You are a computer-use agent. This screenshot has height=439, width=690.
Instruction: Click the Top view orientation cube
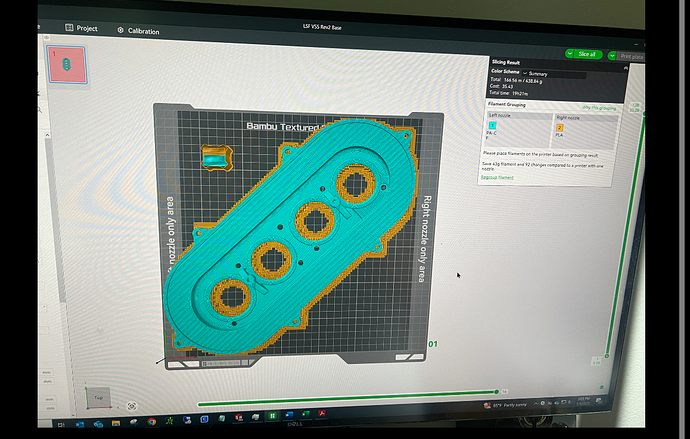tap(98, 397)
